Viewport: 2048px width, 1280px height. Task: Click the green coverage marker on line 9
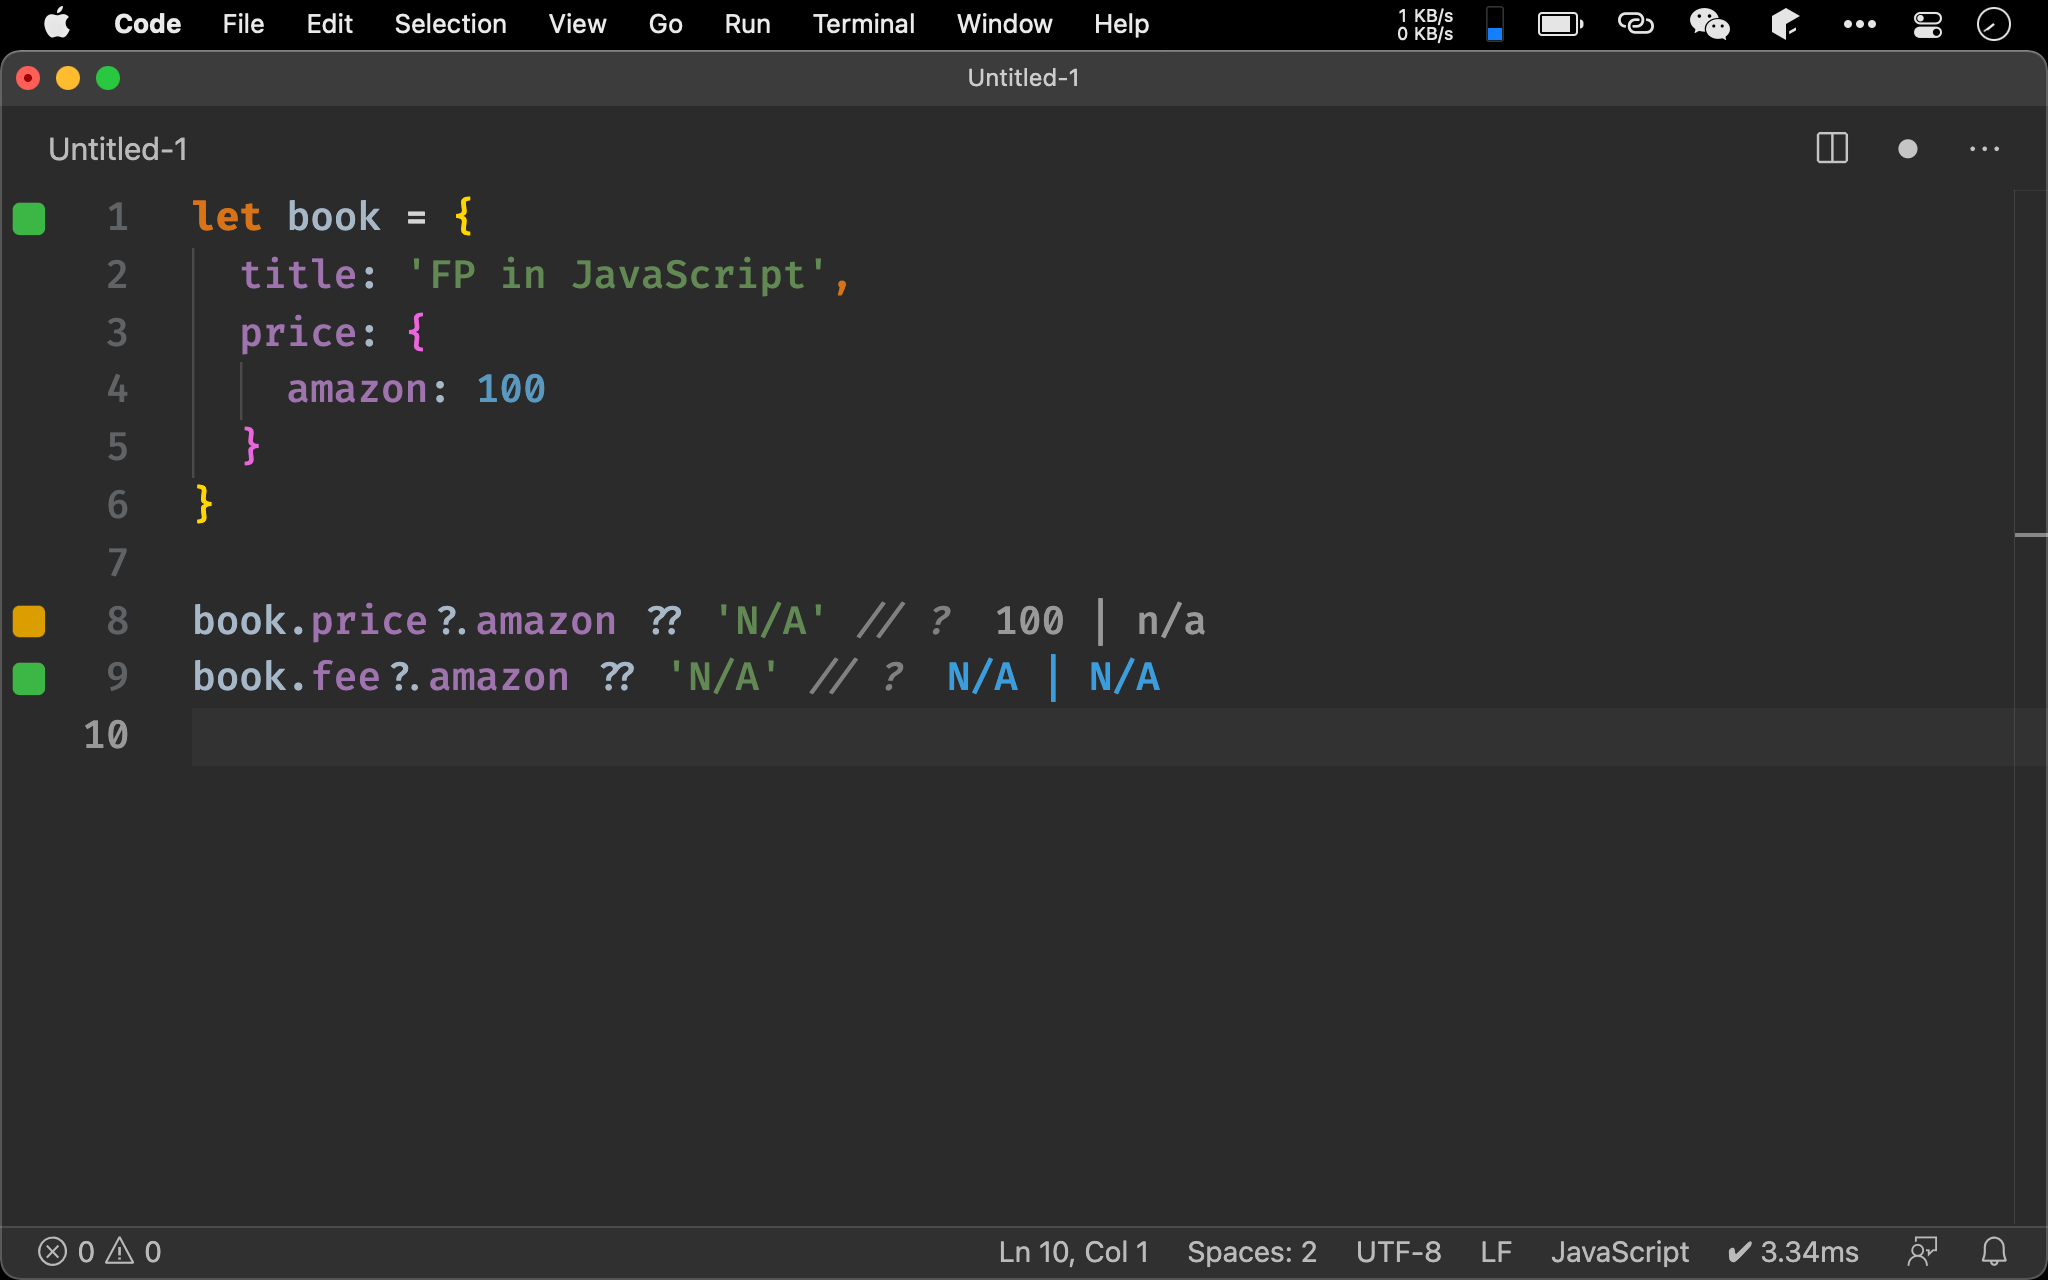(x=29, y=678)
